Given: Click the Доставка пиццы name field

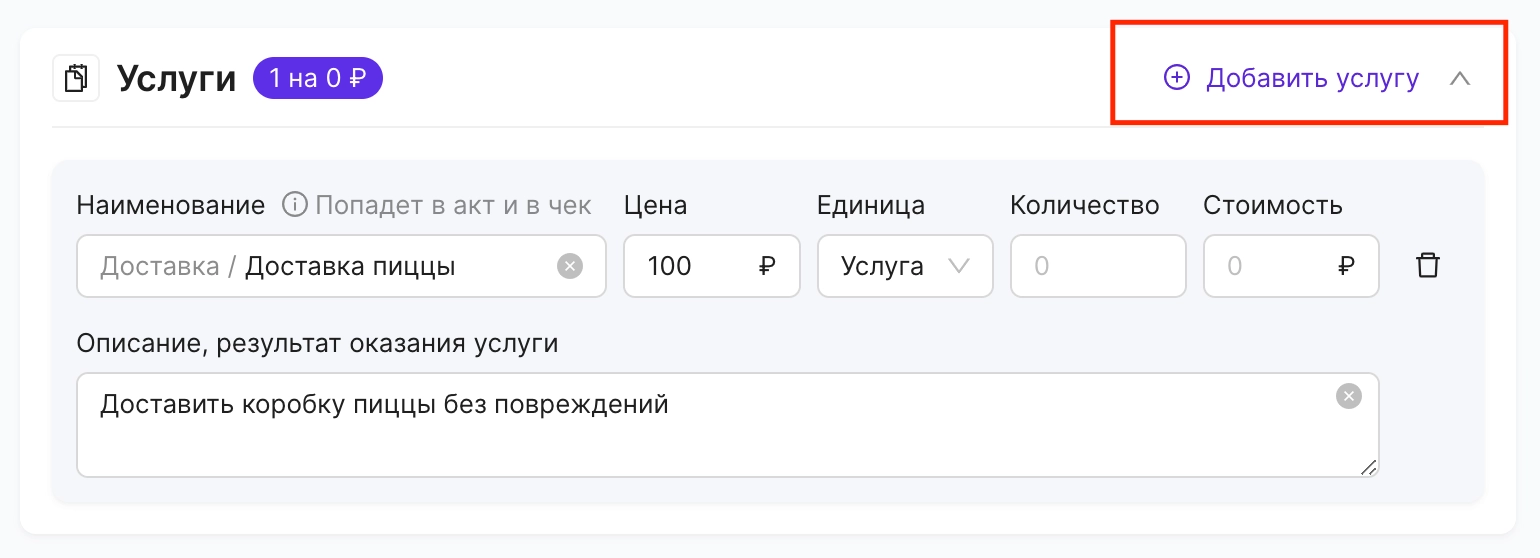Looking at the screenshot, I should coord(341,266).
